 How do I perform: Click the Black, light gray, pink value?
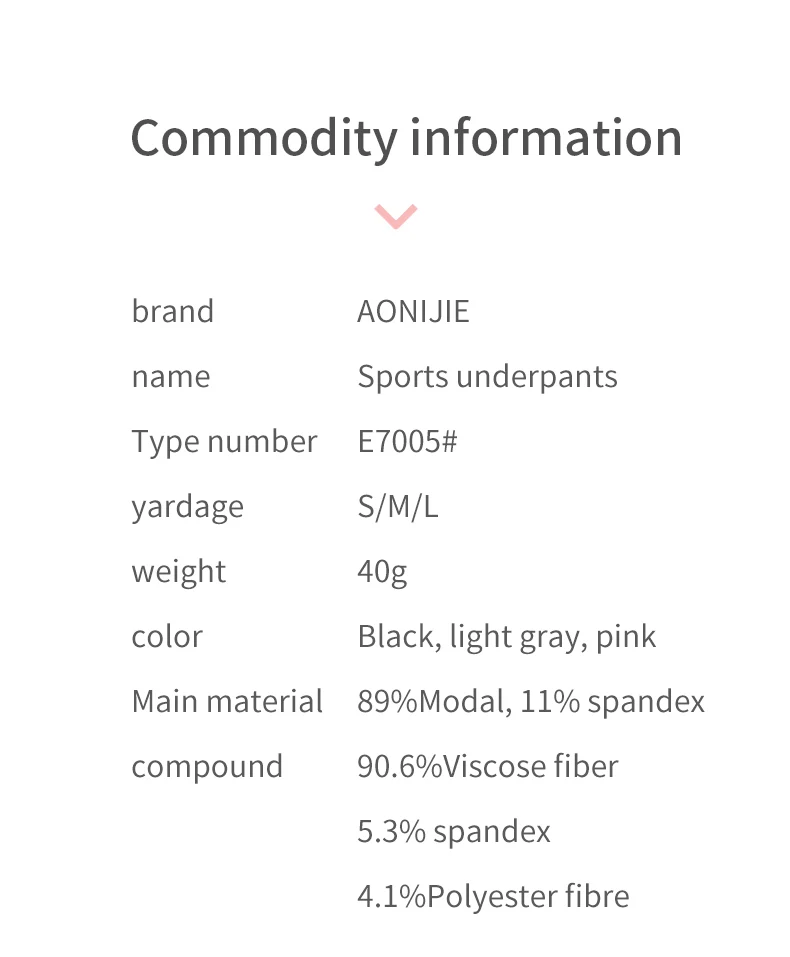pos(506,637)
